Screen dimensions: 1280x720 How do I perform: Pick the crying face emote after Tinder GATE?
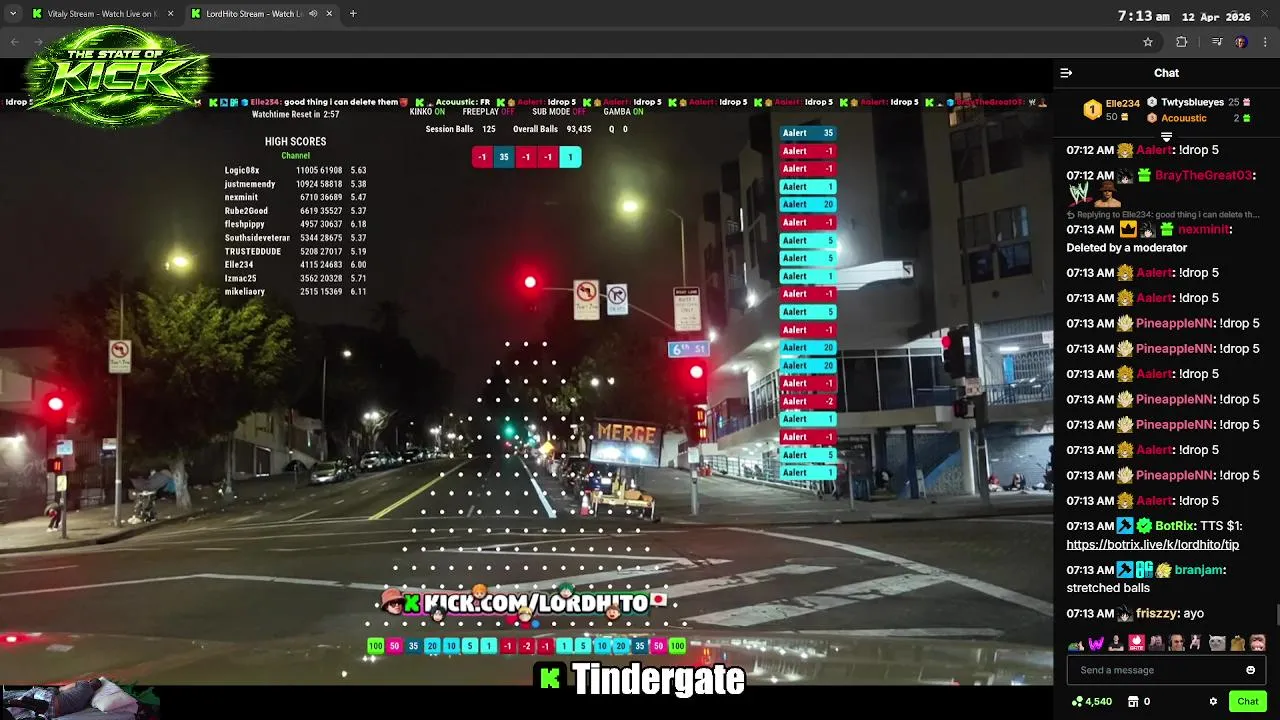tap(1157, 642)
